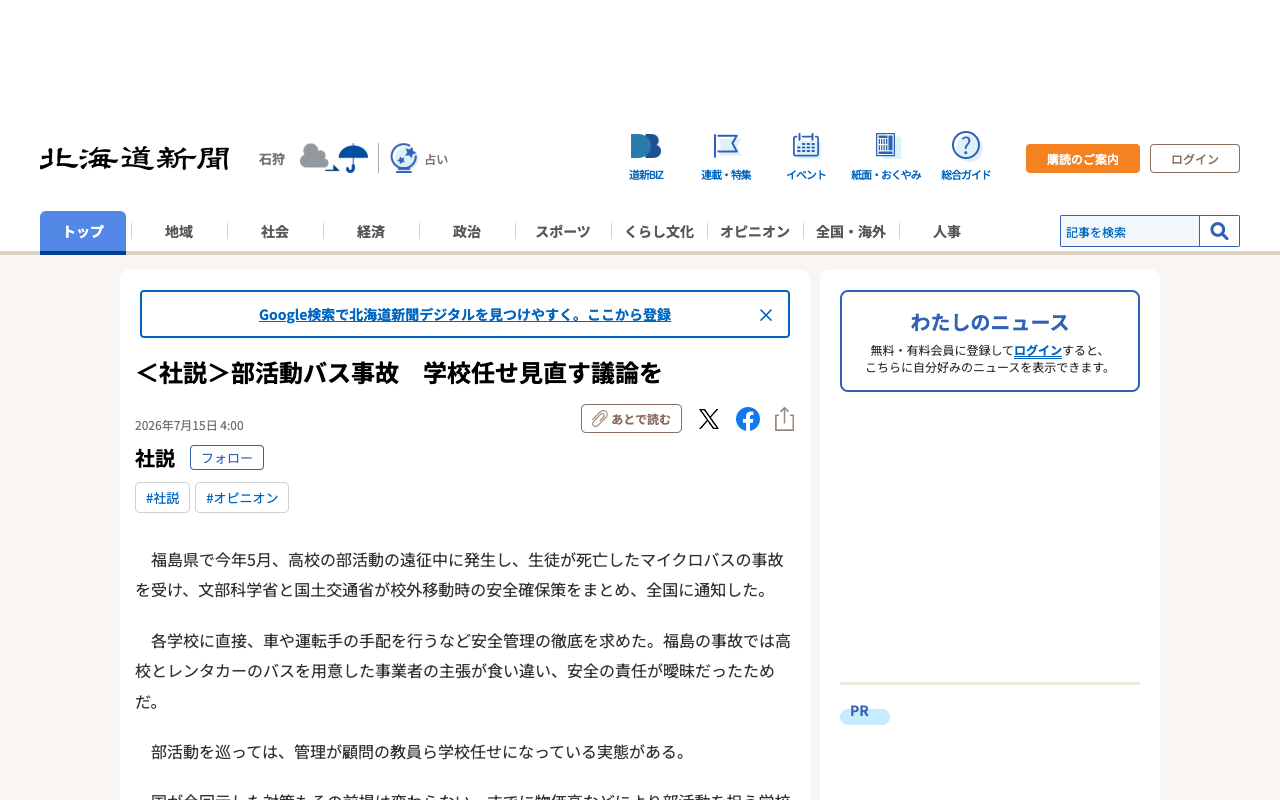This screenshot has width=1280, height=800.
Task: Select the トップ navigation tab
Action: coord(83,231)
